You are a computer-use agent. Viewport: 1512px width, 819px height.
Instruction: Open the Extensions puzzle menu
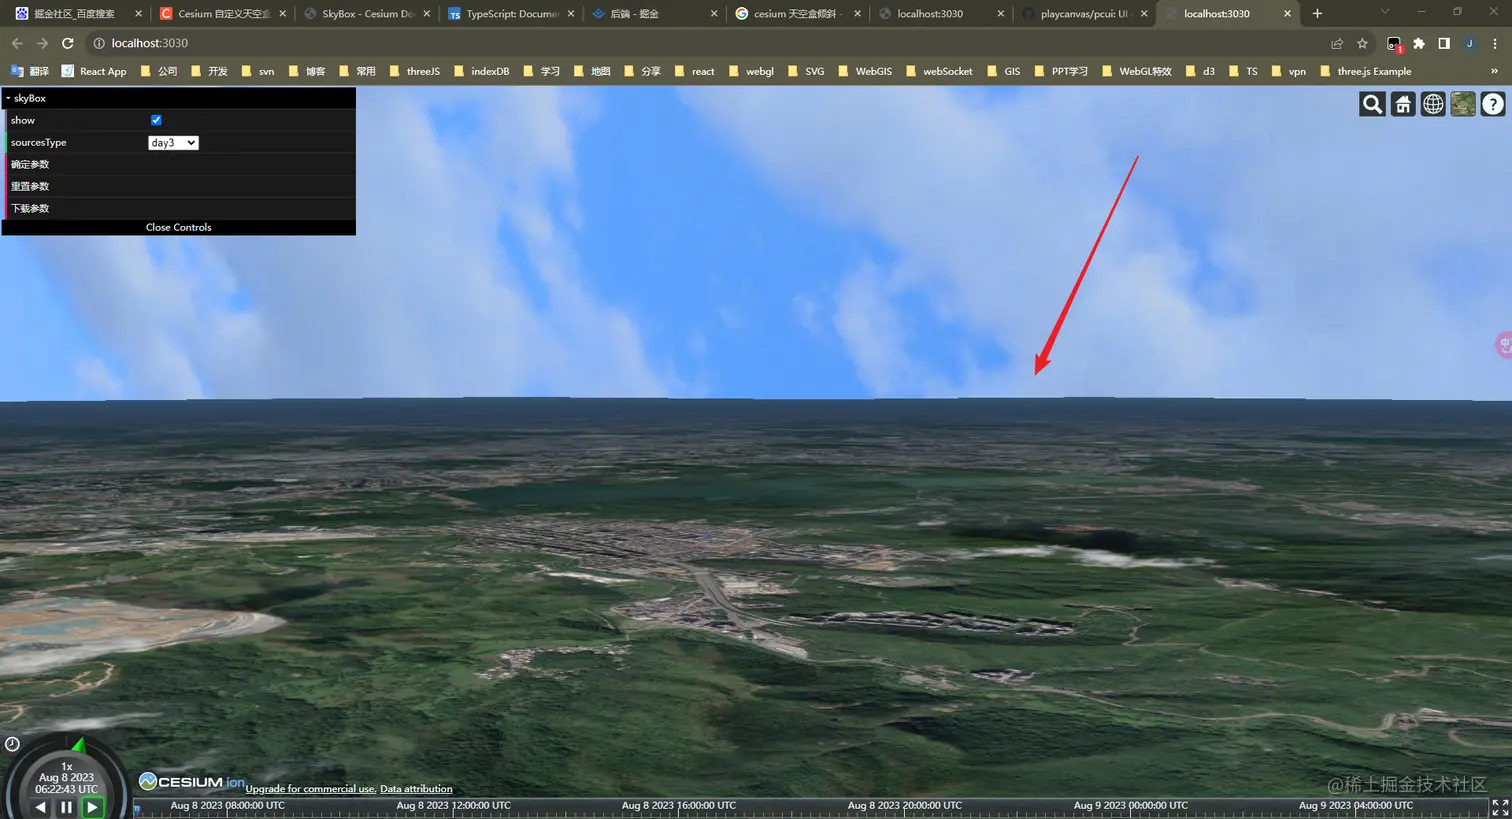[x=1419, y=43]
